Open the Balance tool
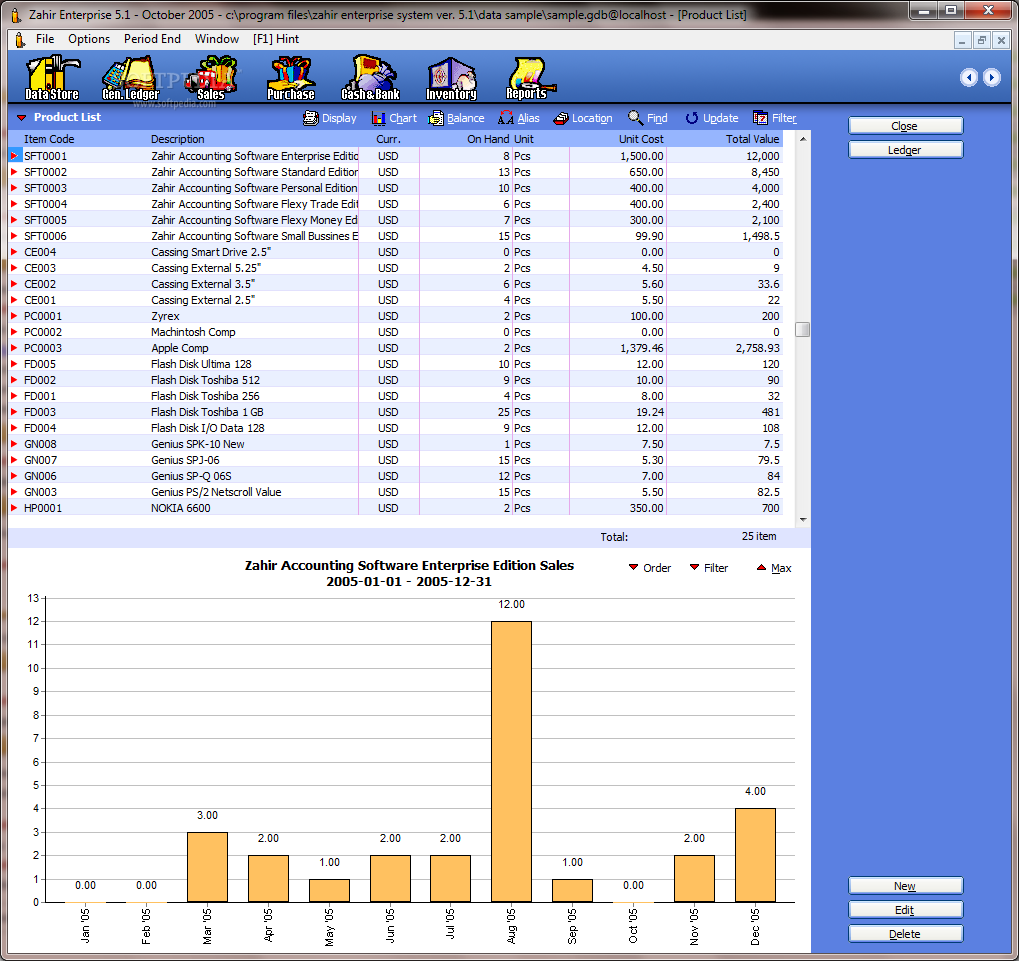Image resolution: width=1019 pixels, height=961 pixels. click(x=456, y=118)
